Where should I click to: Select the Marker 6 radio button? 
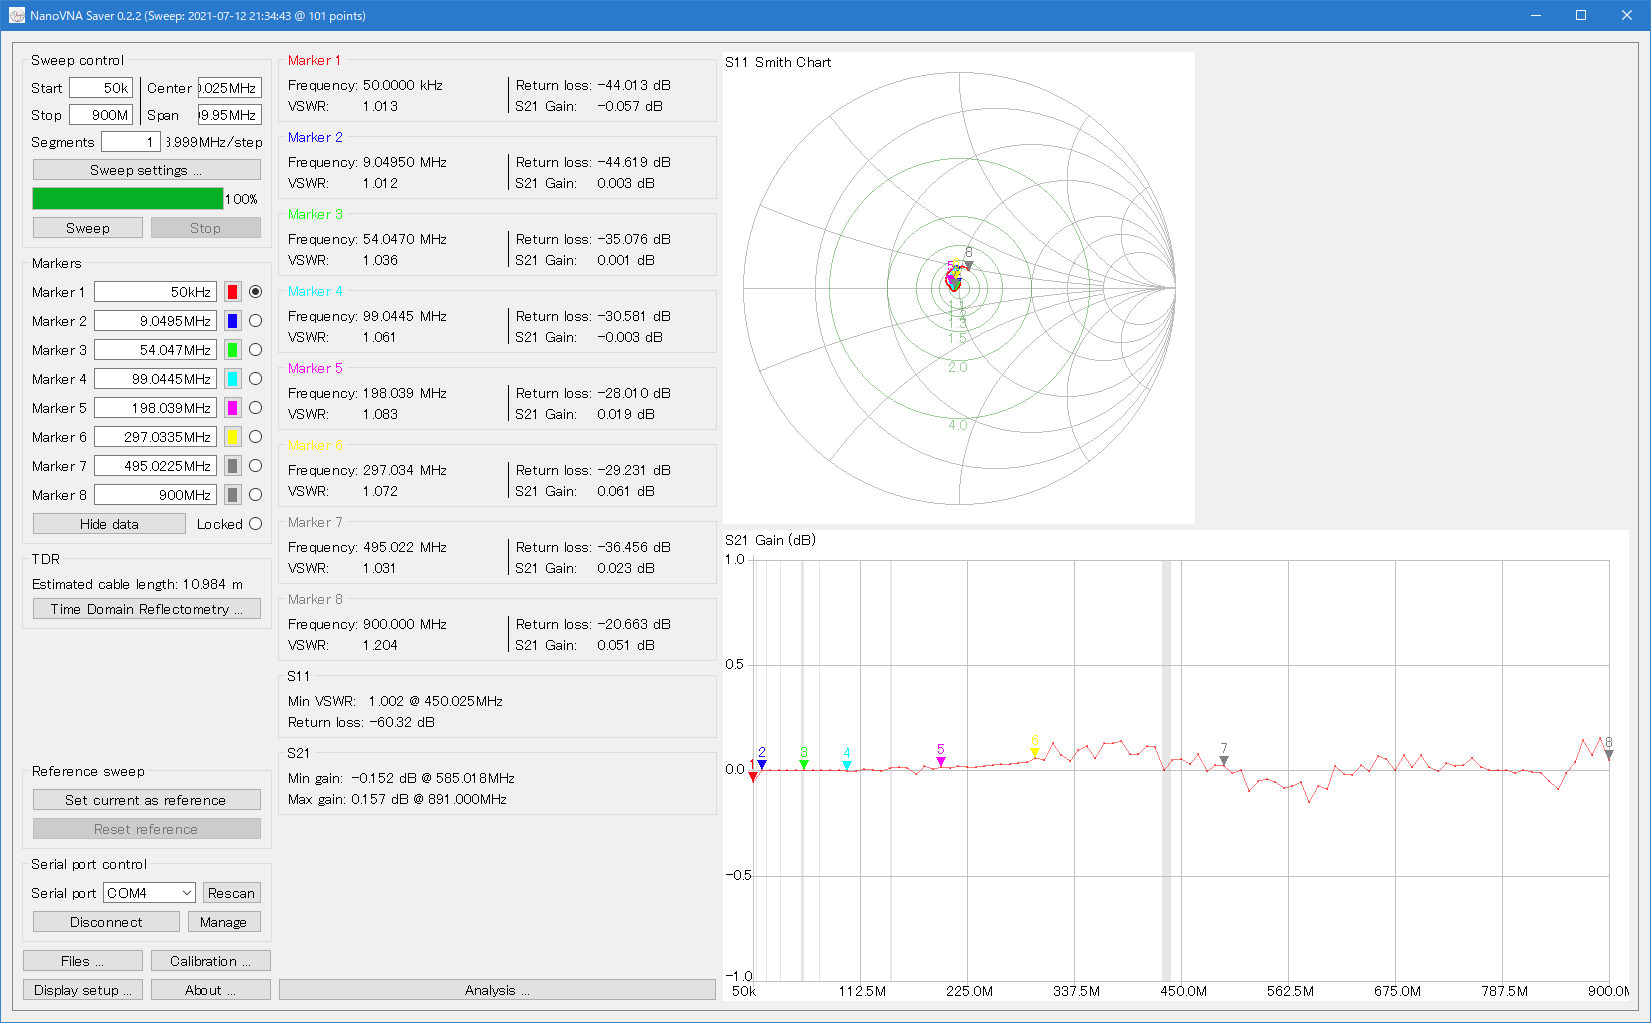[256, 437]
